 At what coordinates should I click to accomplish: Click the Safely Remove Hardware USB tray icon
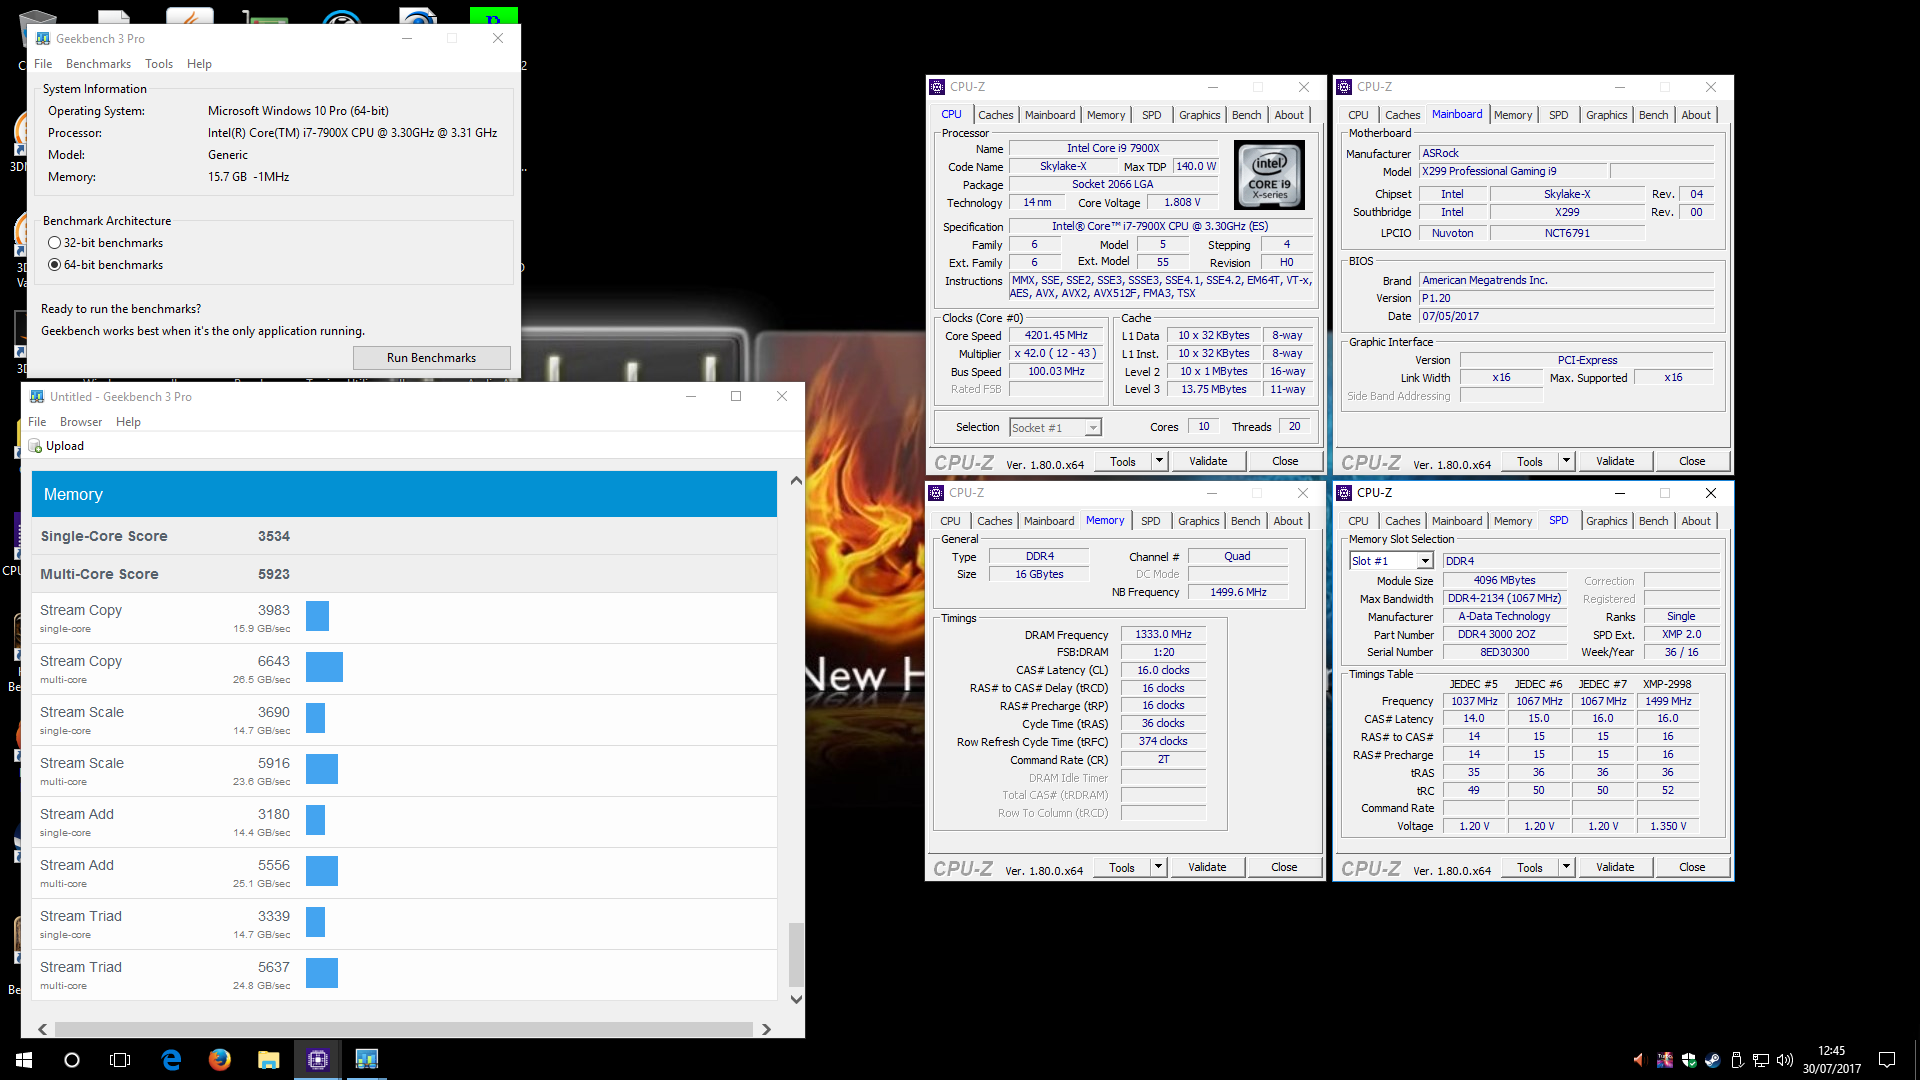point(1737,1060)
